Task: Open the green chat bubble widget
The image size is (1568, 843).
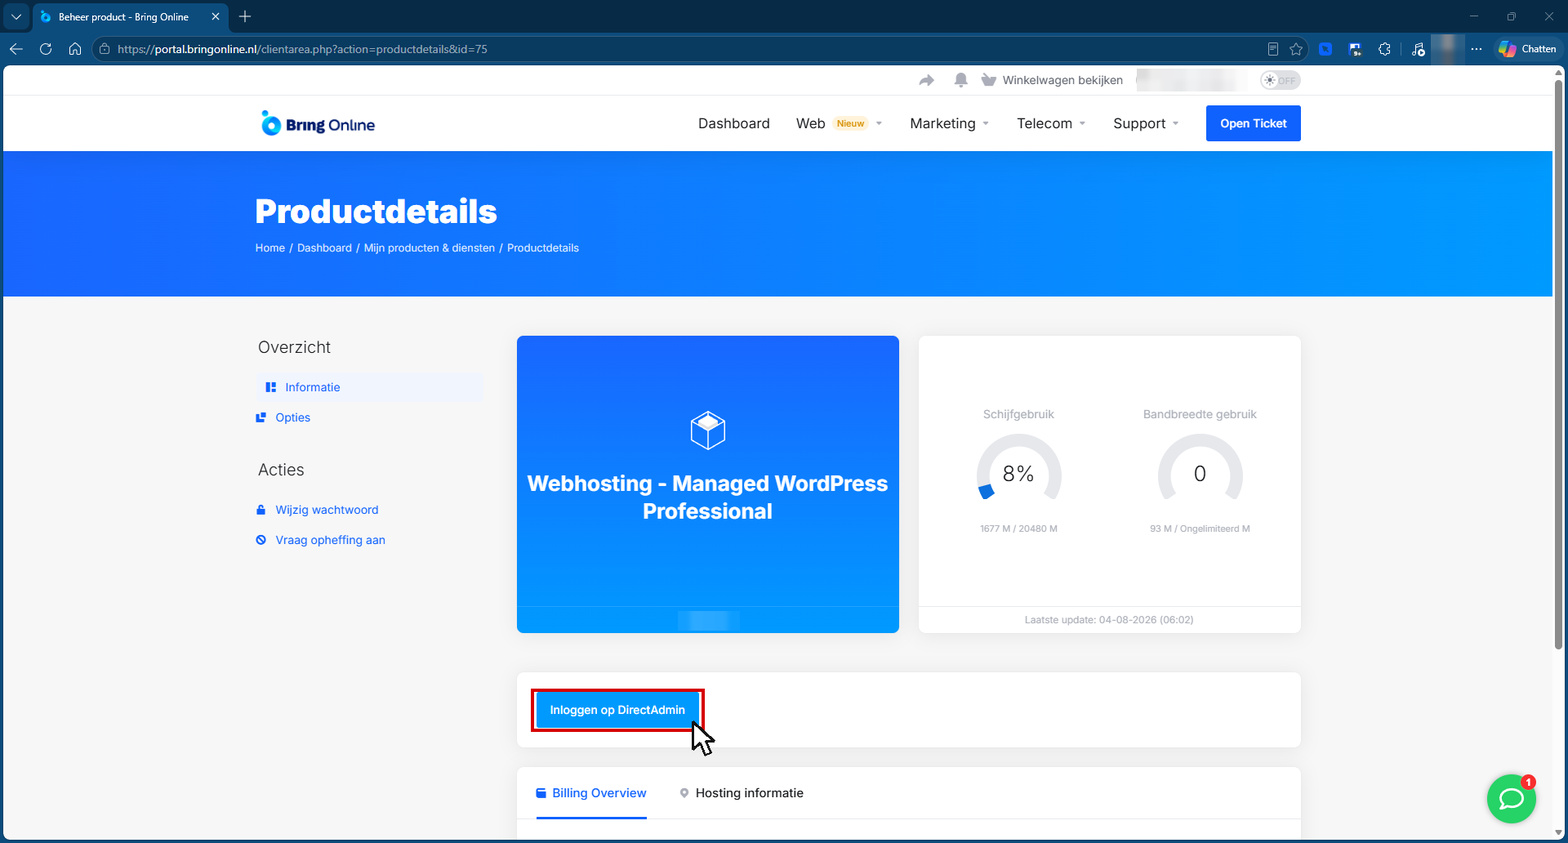Action: point(1511,799)
